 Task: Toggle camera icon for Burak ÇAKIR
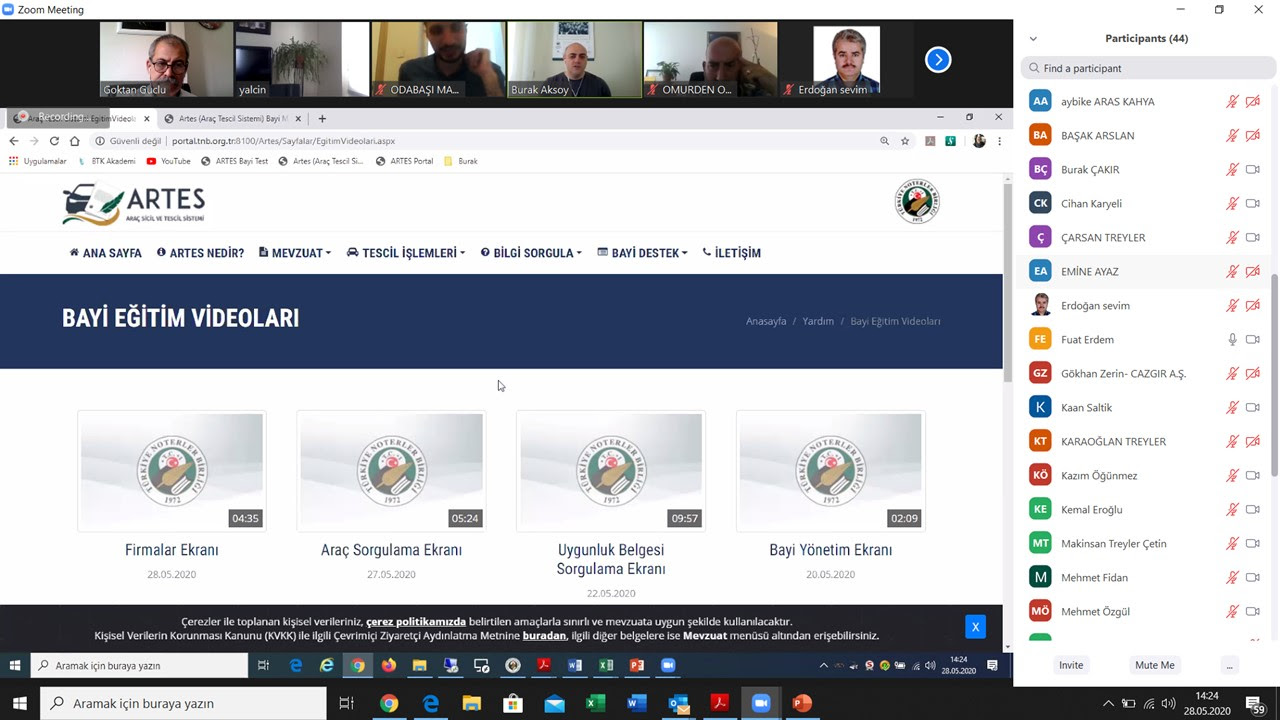coord(1252,170)
